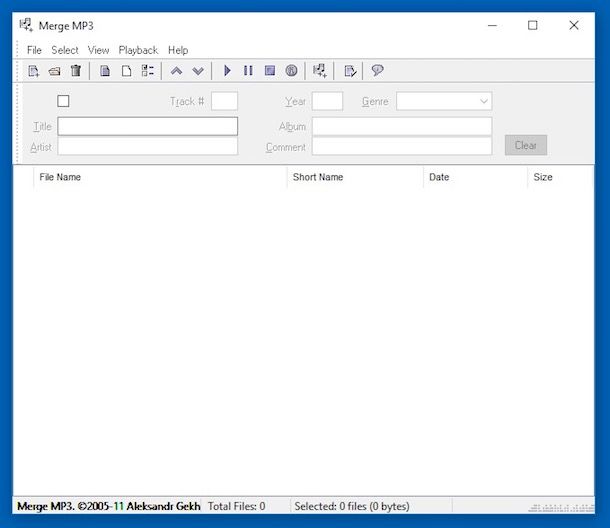Click the page-with-checkmark toolbar icon

point(350,71)
